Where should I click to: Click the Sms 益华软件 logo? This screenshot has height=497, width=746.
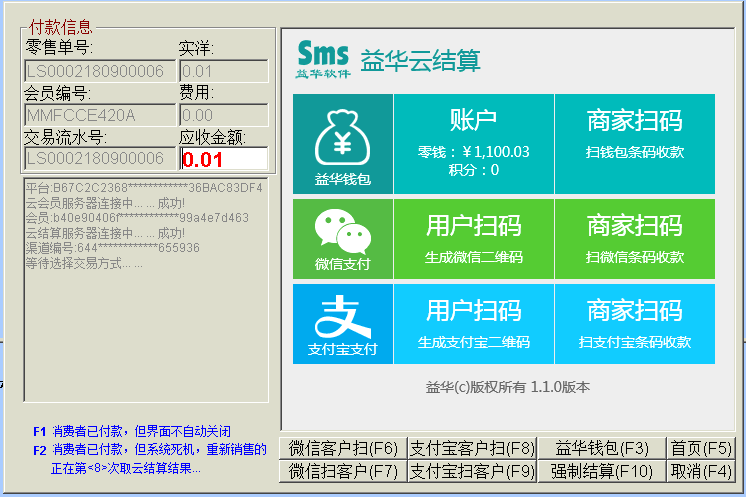tap(323, 59)
